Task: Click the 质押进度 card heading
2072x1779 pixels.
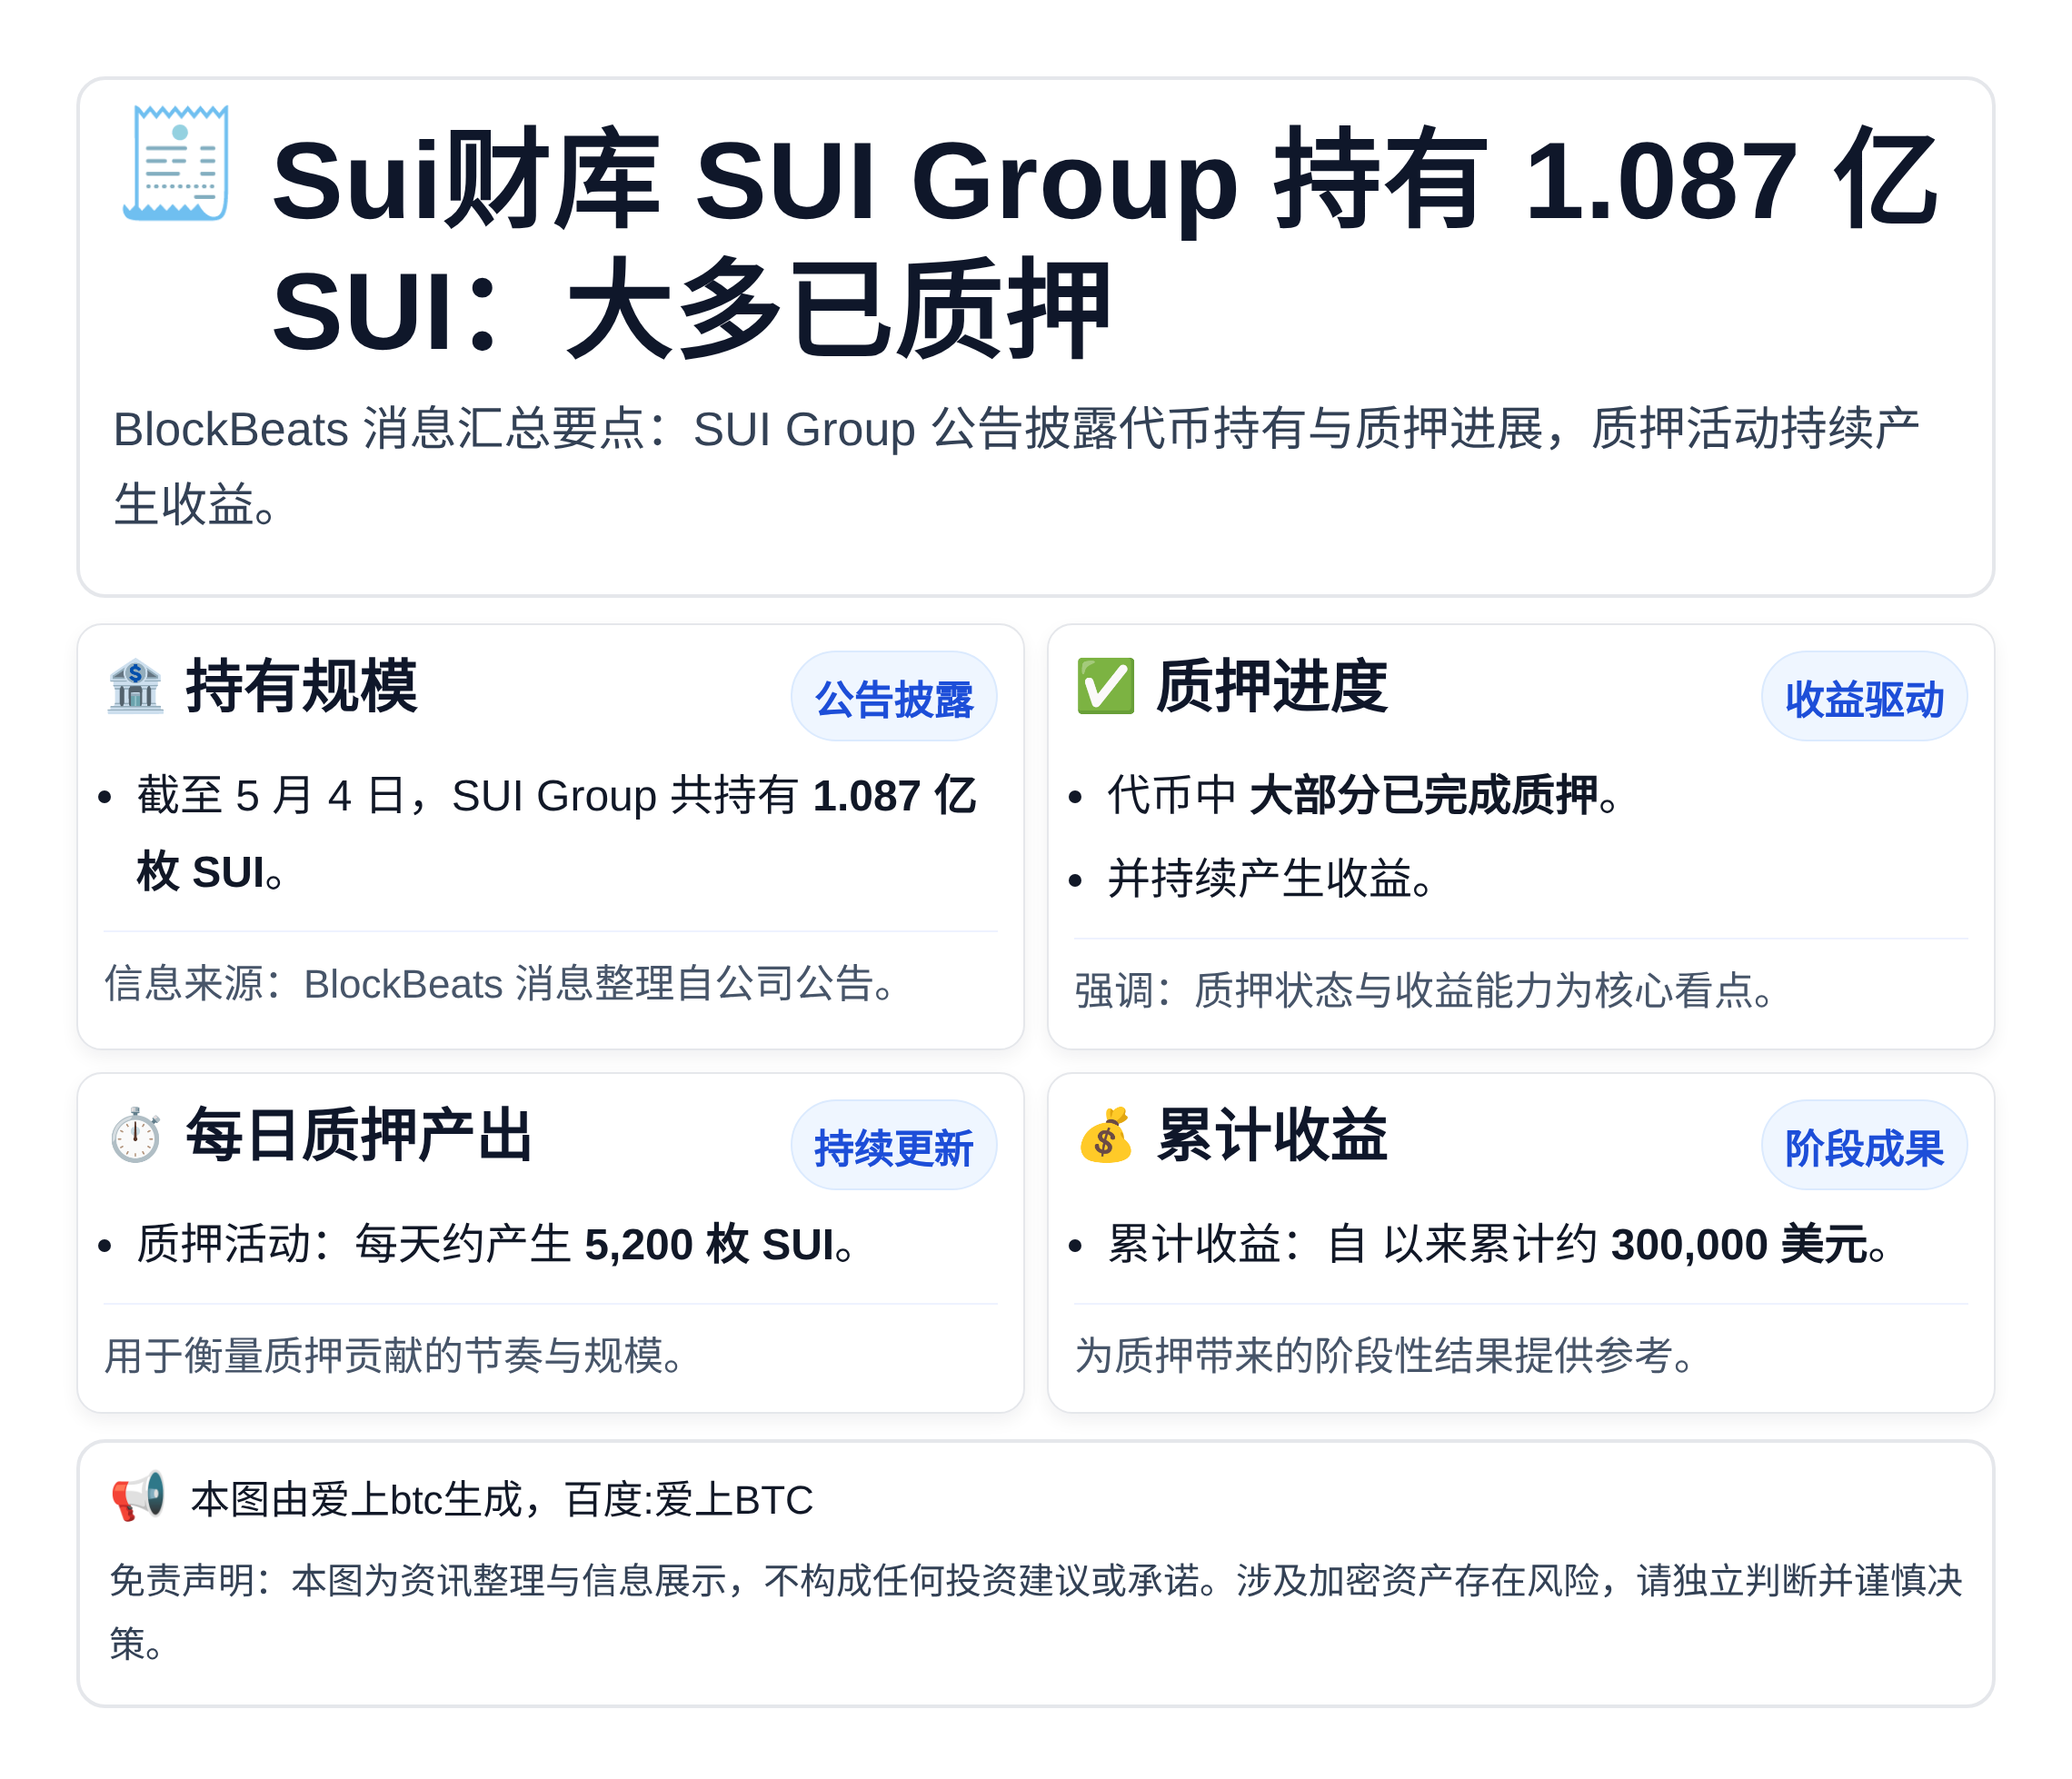Action: pyautogui.click(x=1271, y=686)
